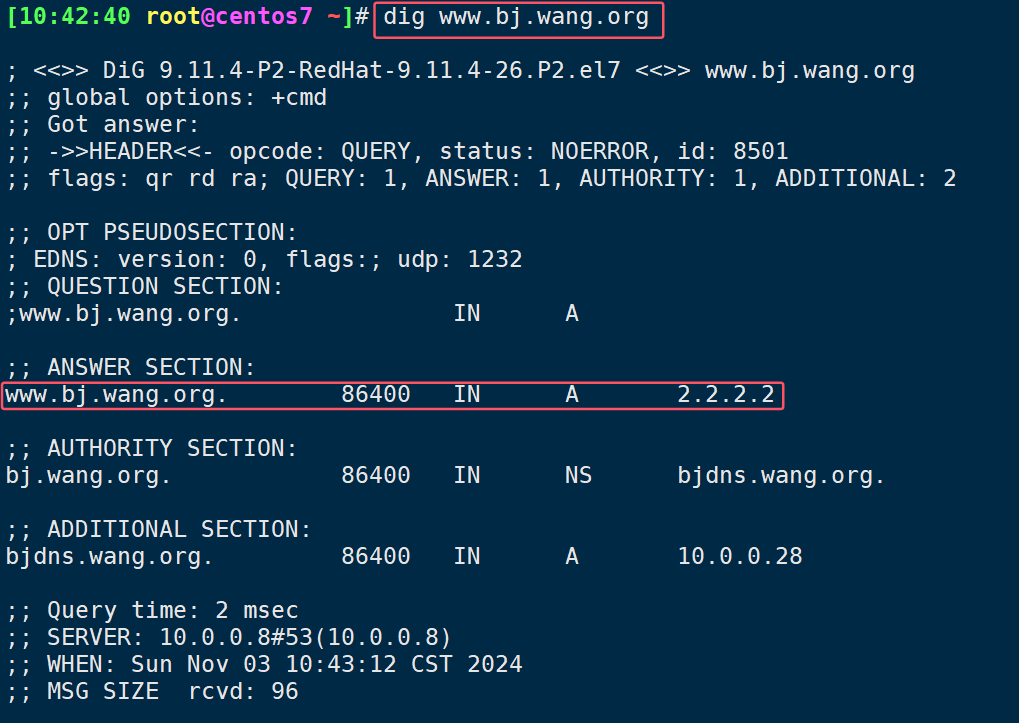Click the status NOERROR text
1019x723 pixels.
543,151
